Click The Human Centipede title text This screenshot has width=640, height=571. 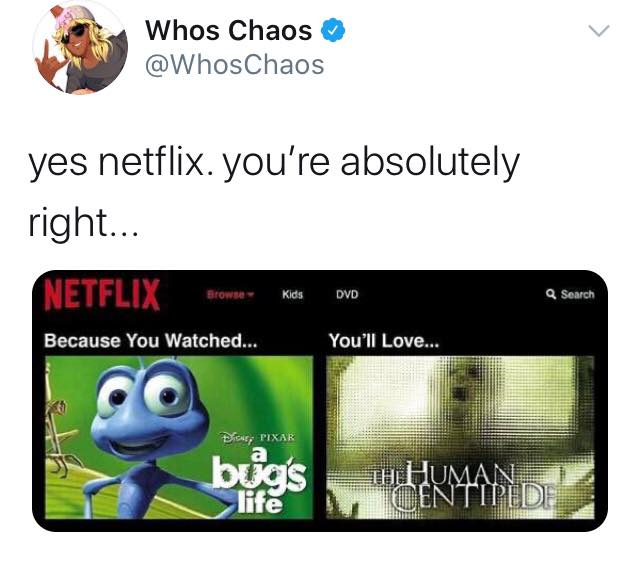coord(463,486)
